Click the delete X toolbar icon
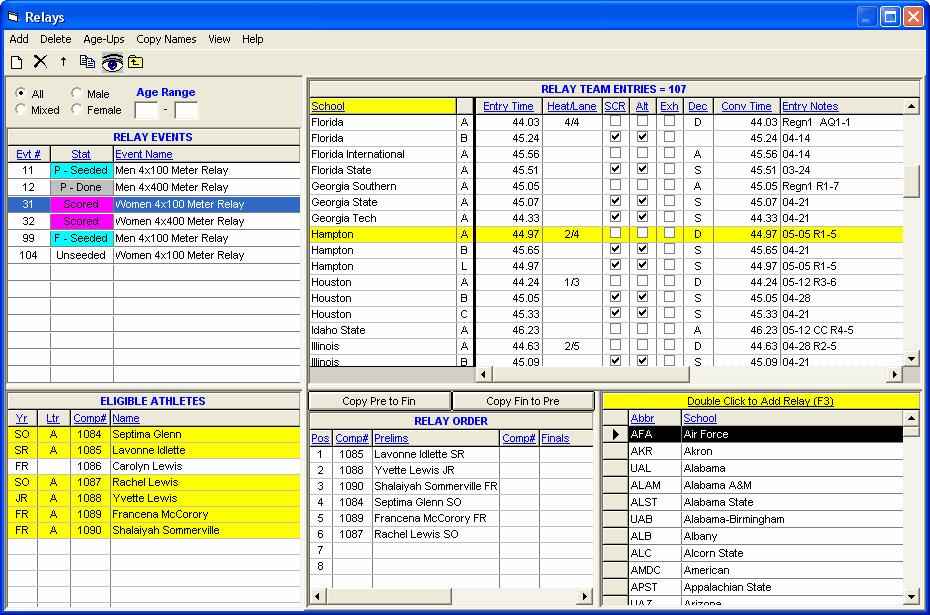This screenshot has height=615, width=930. [40, 62]
